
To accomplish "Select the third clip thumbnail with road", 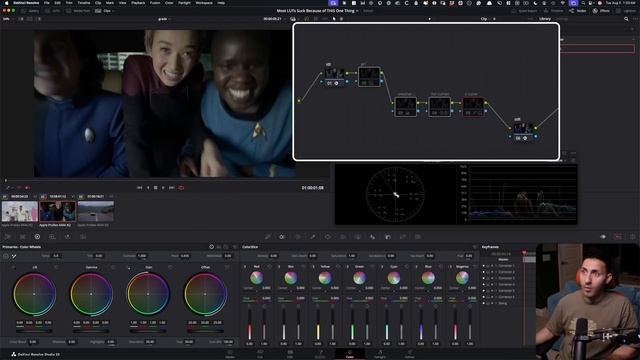I will tap(96, 211).
